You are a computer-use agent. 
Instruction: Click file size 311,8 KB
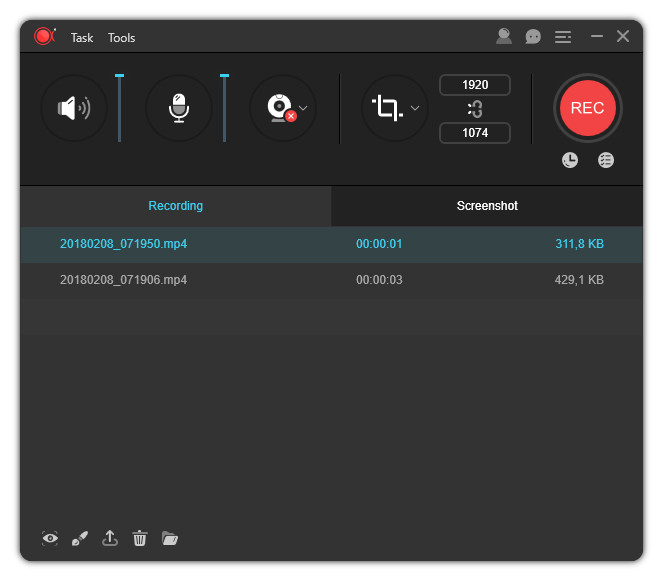coord(579,244)
